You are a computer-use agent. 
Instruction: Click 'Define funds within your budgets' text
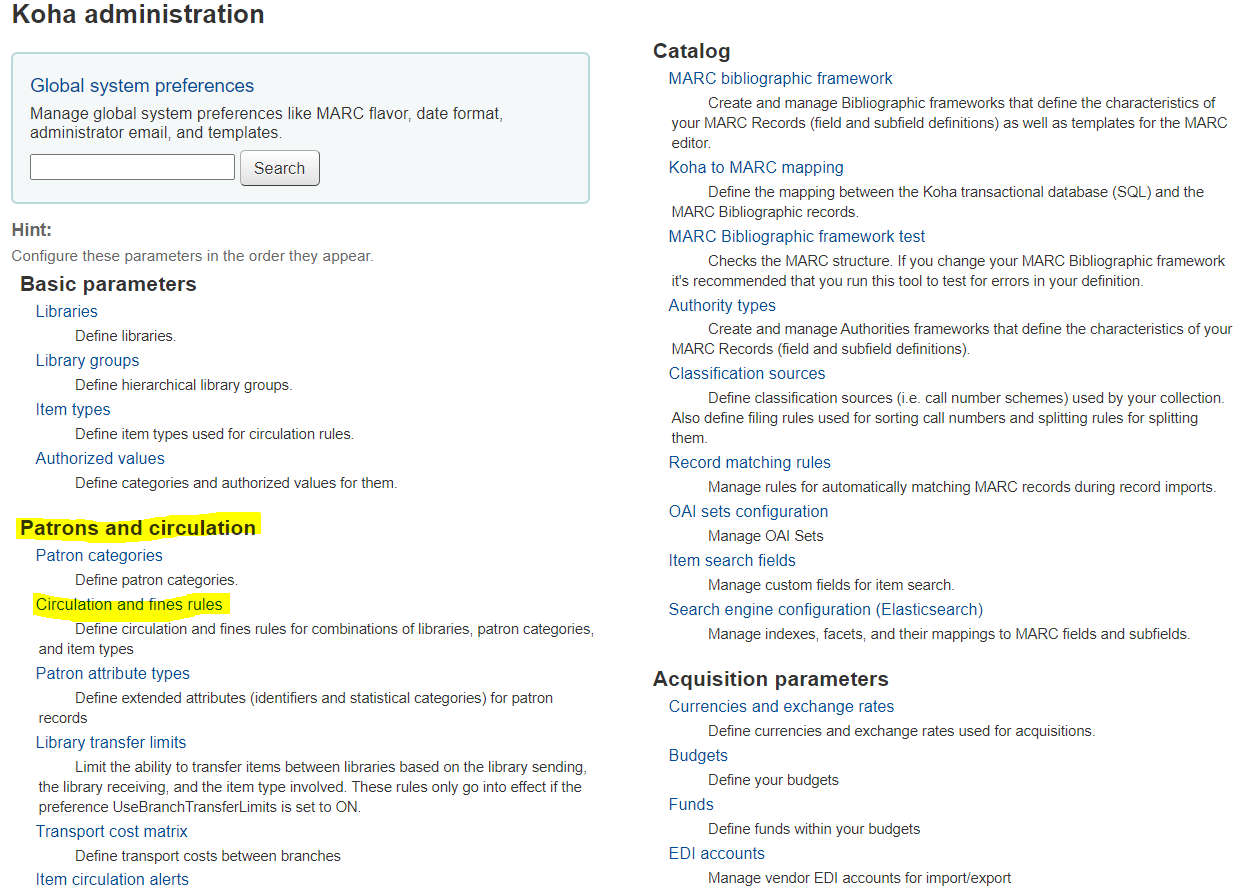pyautogui.click(x=814, y=829)
